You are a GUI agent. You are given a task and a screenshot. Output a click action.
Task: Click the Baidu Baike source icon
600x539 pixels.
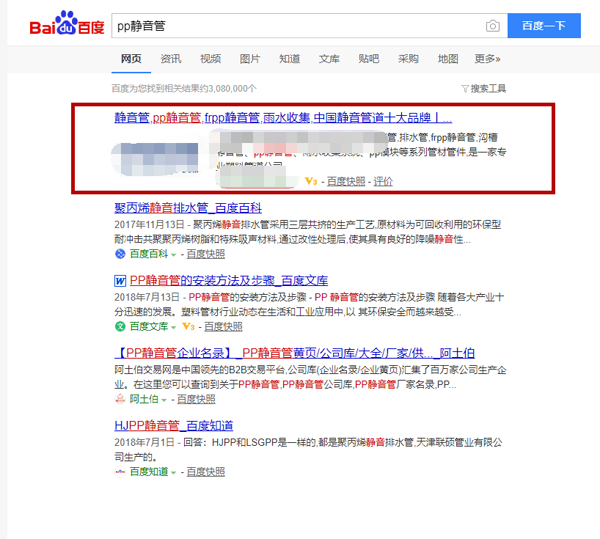click(x=120, y=254)
